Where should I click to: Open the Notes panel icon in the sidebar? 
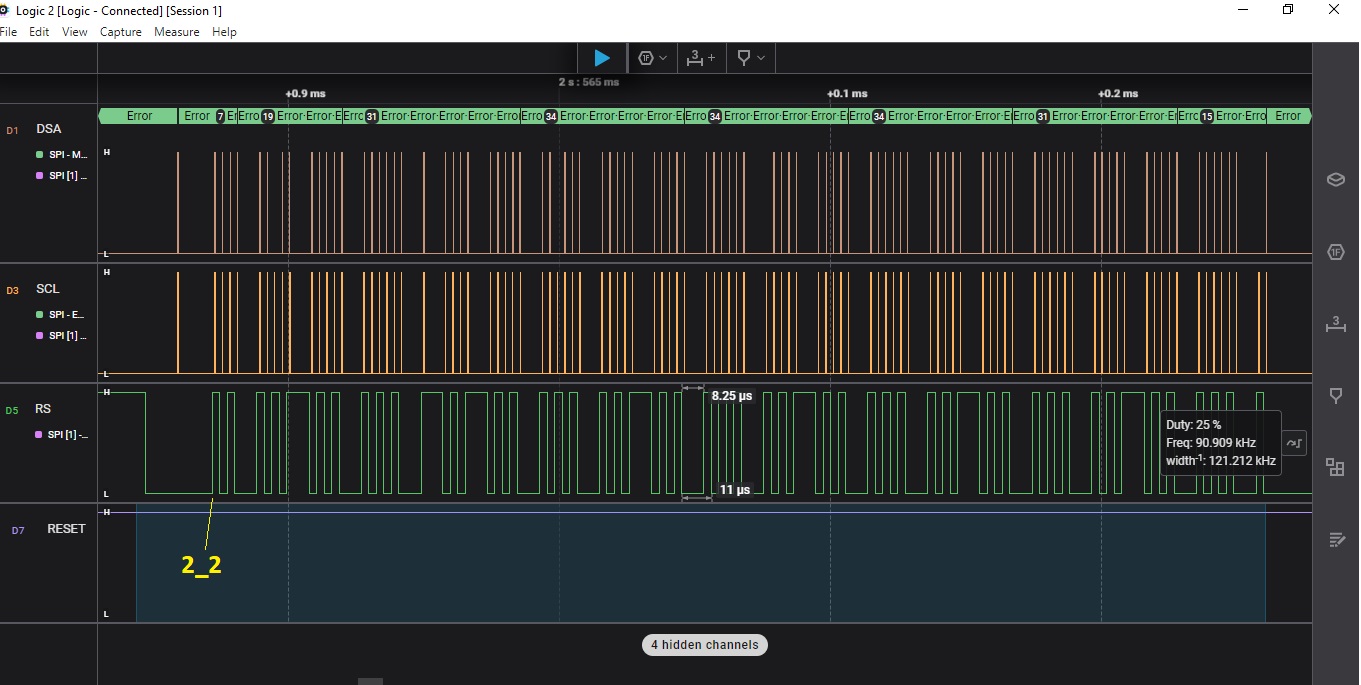coord(1335,539)
